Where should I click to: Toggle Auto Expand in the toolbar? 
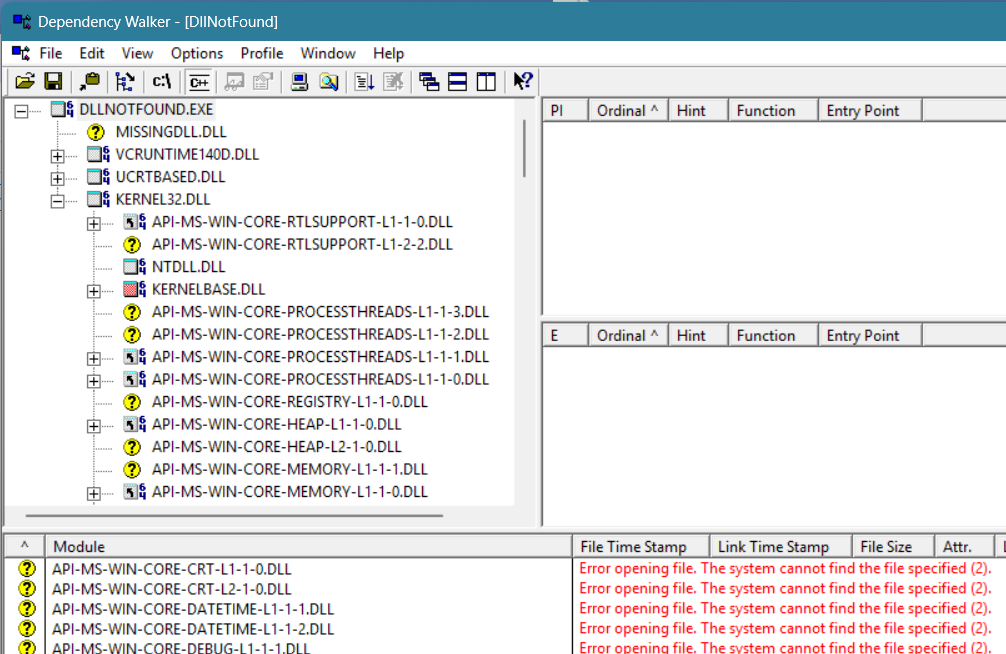(124, 82)
